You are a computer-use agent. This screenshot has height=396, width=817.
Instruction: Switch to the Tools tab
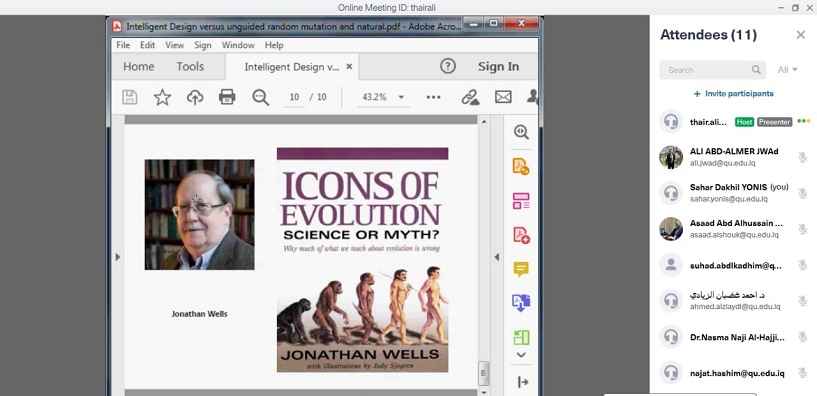[x=190, y=67]
